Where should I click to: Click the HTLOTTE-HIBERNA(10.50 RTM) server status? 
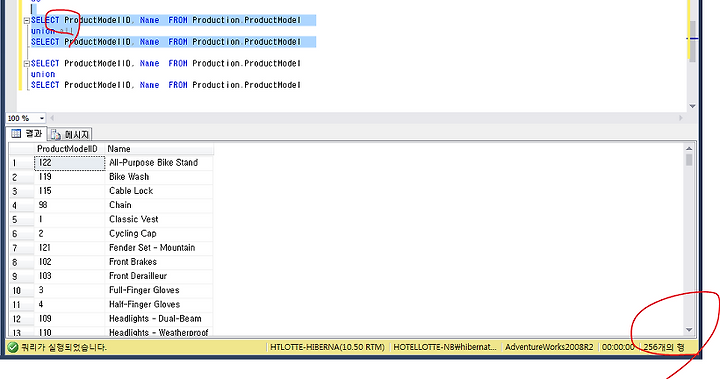pos(327,347)
